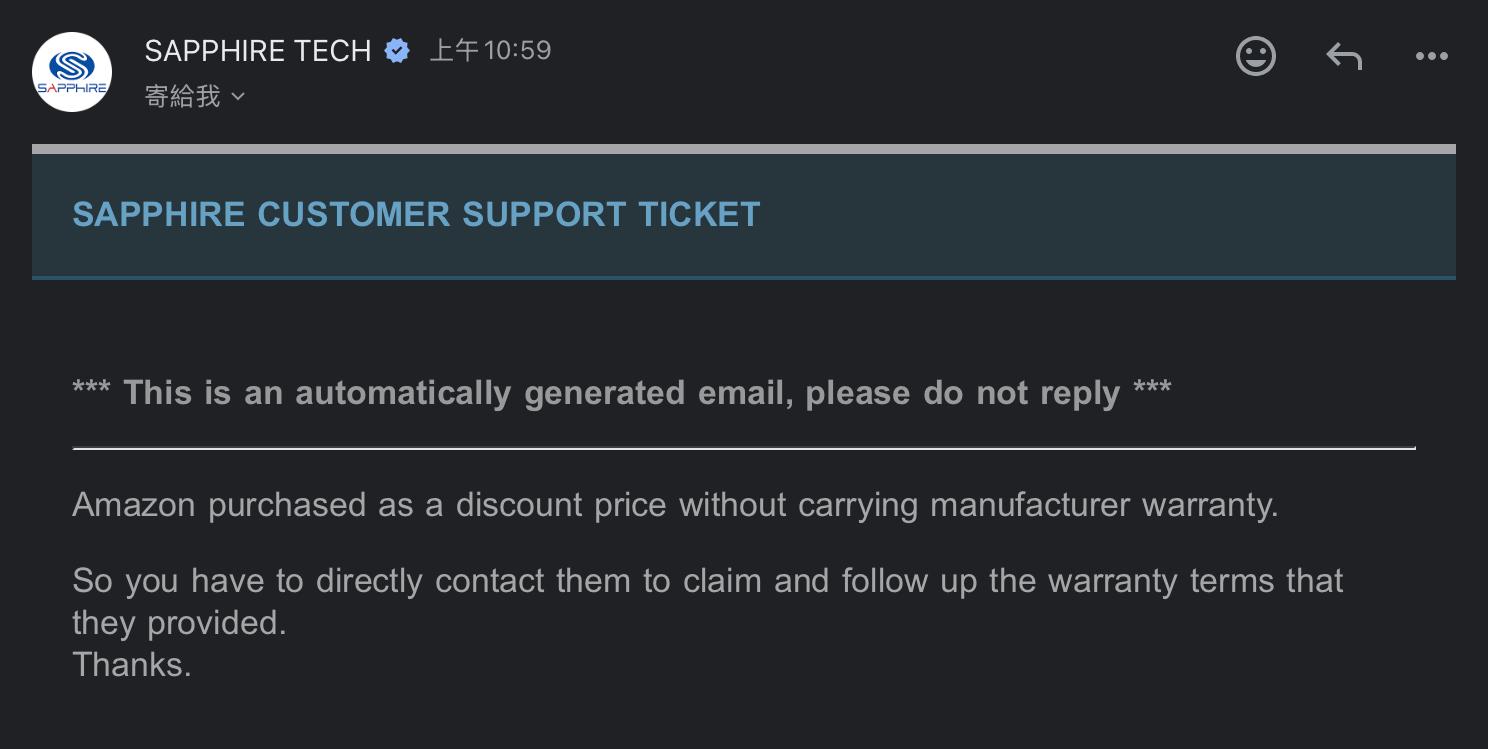The width and height of the screenshot is (1488, 749).
Task: Open the three-dot more options menu
Action: [1431, 57]
